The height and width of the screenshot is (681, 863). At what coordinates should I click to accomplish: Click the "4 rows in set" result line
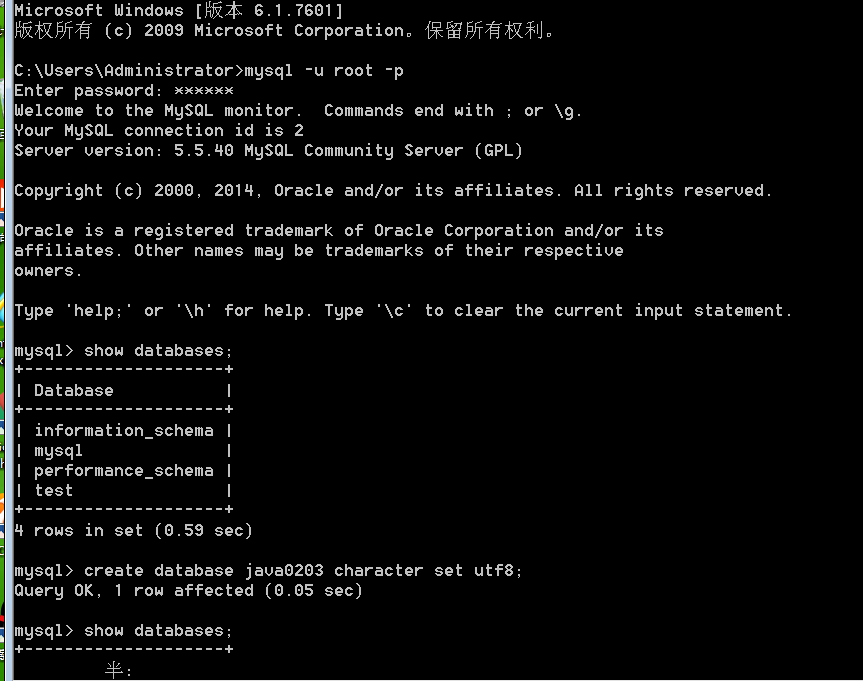(x=133, y=530)
